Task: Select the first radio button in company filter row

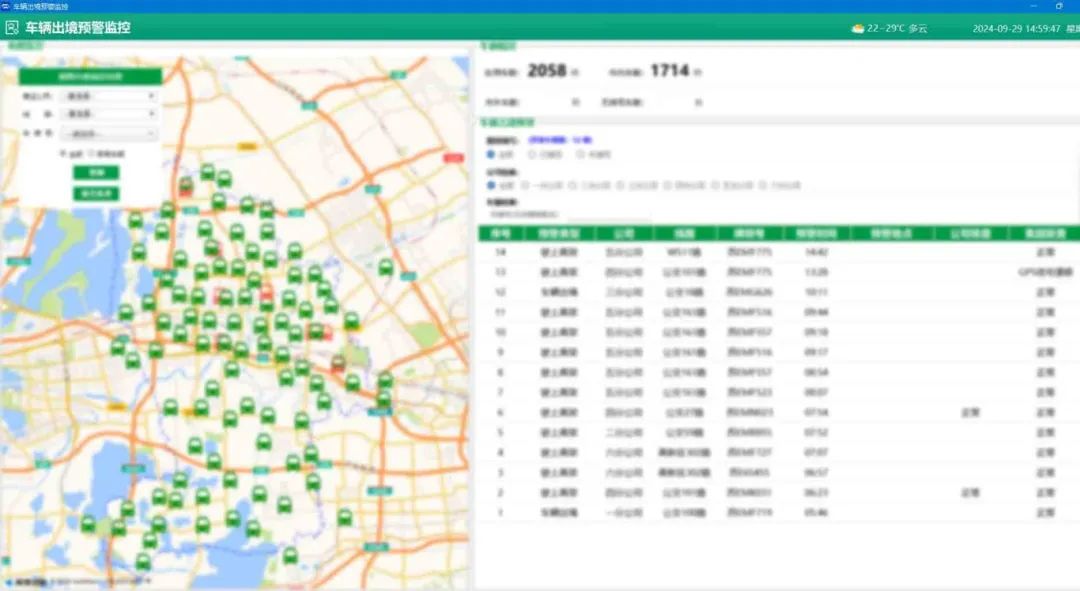Action: [x=491, y=185]
